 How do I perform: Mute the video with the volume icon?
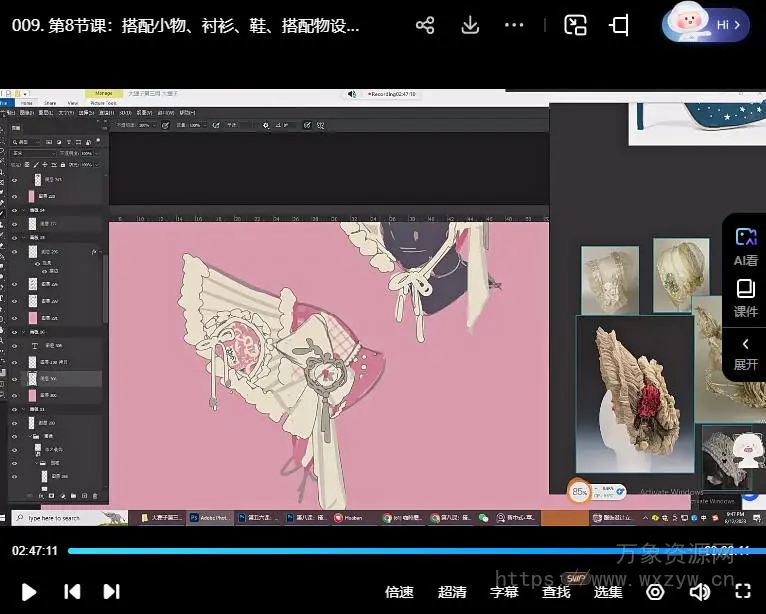[x=699, y=591]
